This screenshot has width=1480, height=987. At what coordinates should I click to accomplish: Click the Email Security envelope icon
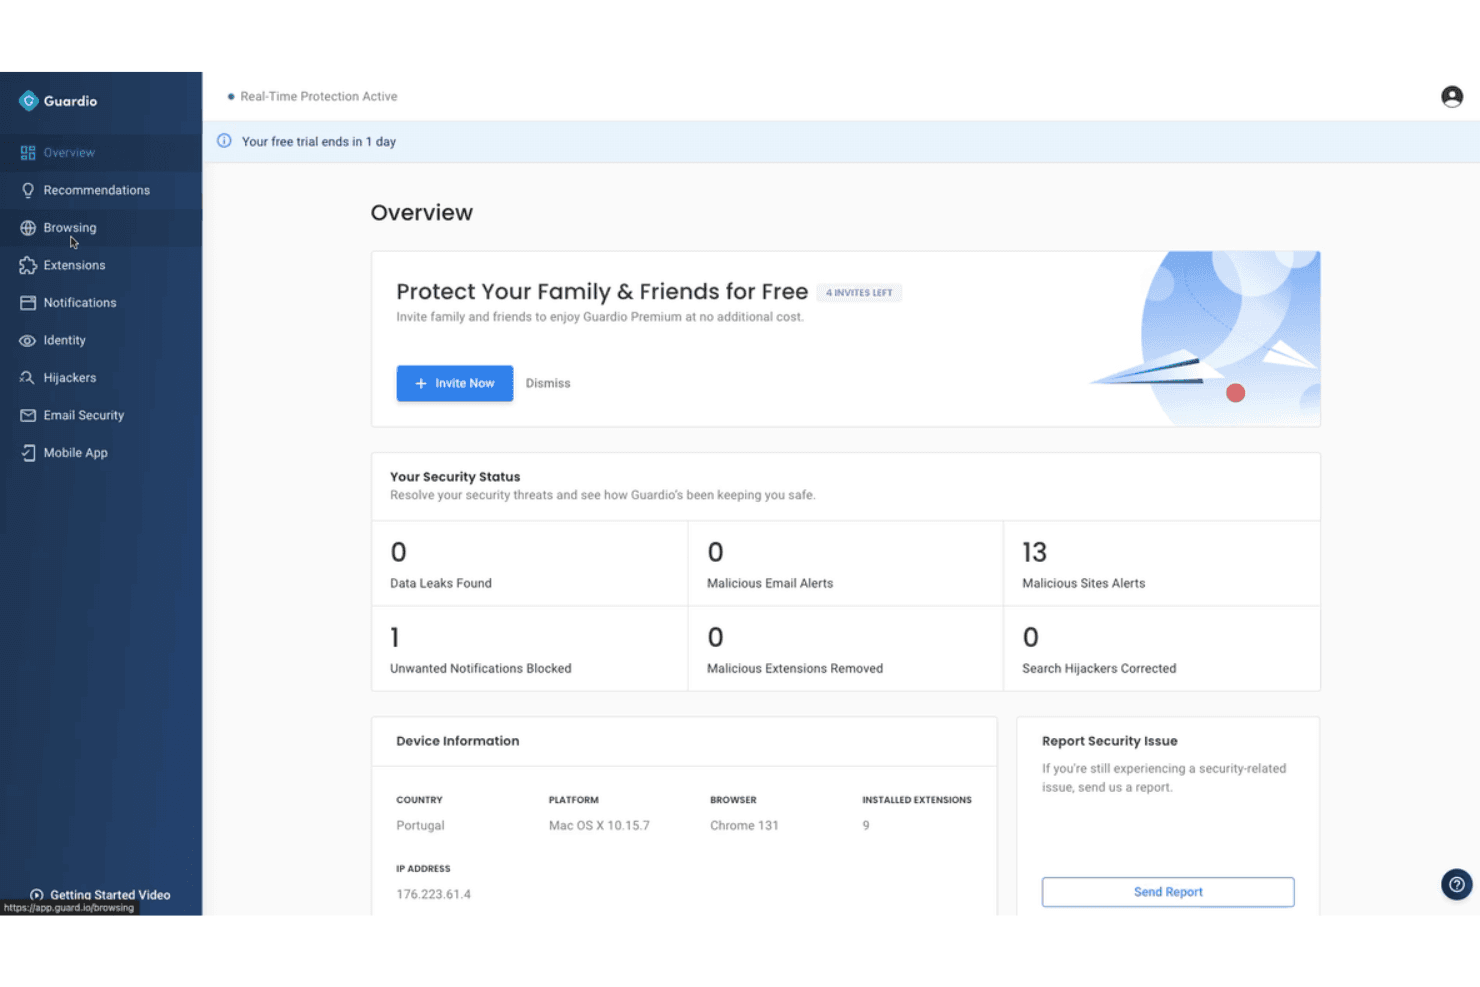click(28, 416)
